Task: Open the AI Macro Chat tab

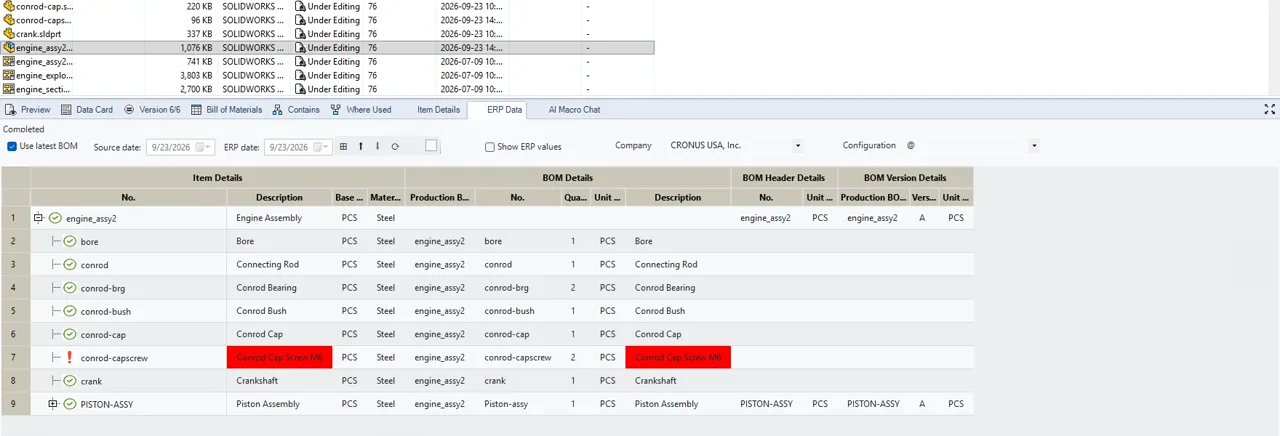Action: pyautogui.click(x=574, y=109)
